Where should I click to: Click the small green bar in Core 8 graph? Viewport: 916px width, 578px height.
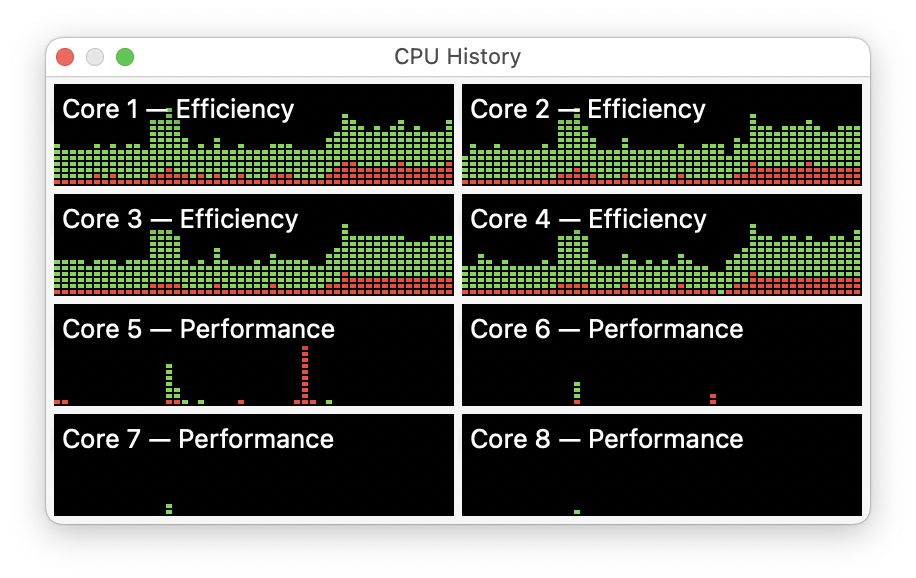tap(575, 508)
